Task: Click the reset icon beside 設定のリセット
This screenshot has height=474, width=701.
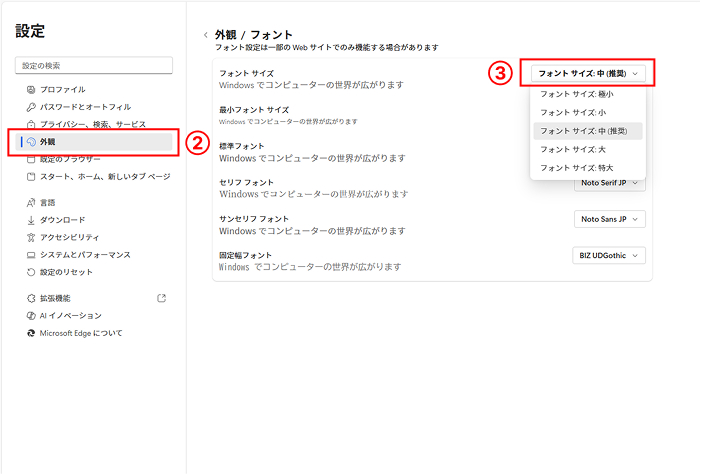Action: point(31,272)
